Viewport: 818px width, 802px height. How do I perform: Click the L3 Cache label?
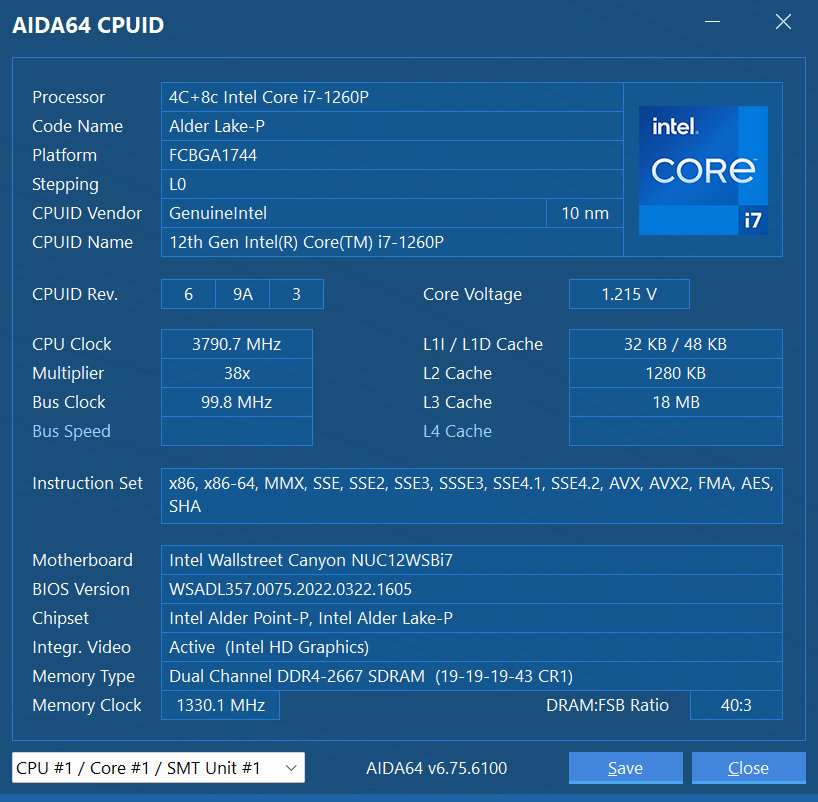[458, 402]
